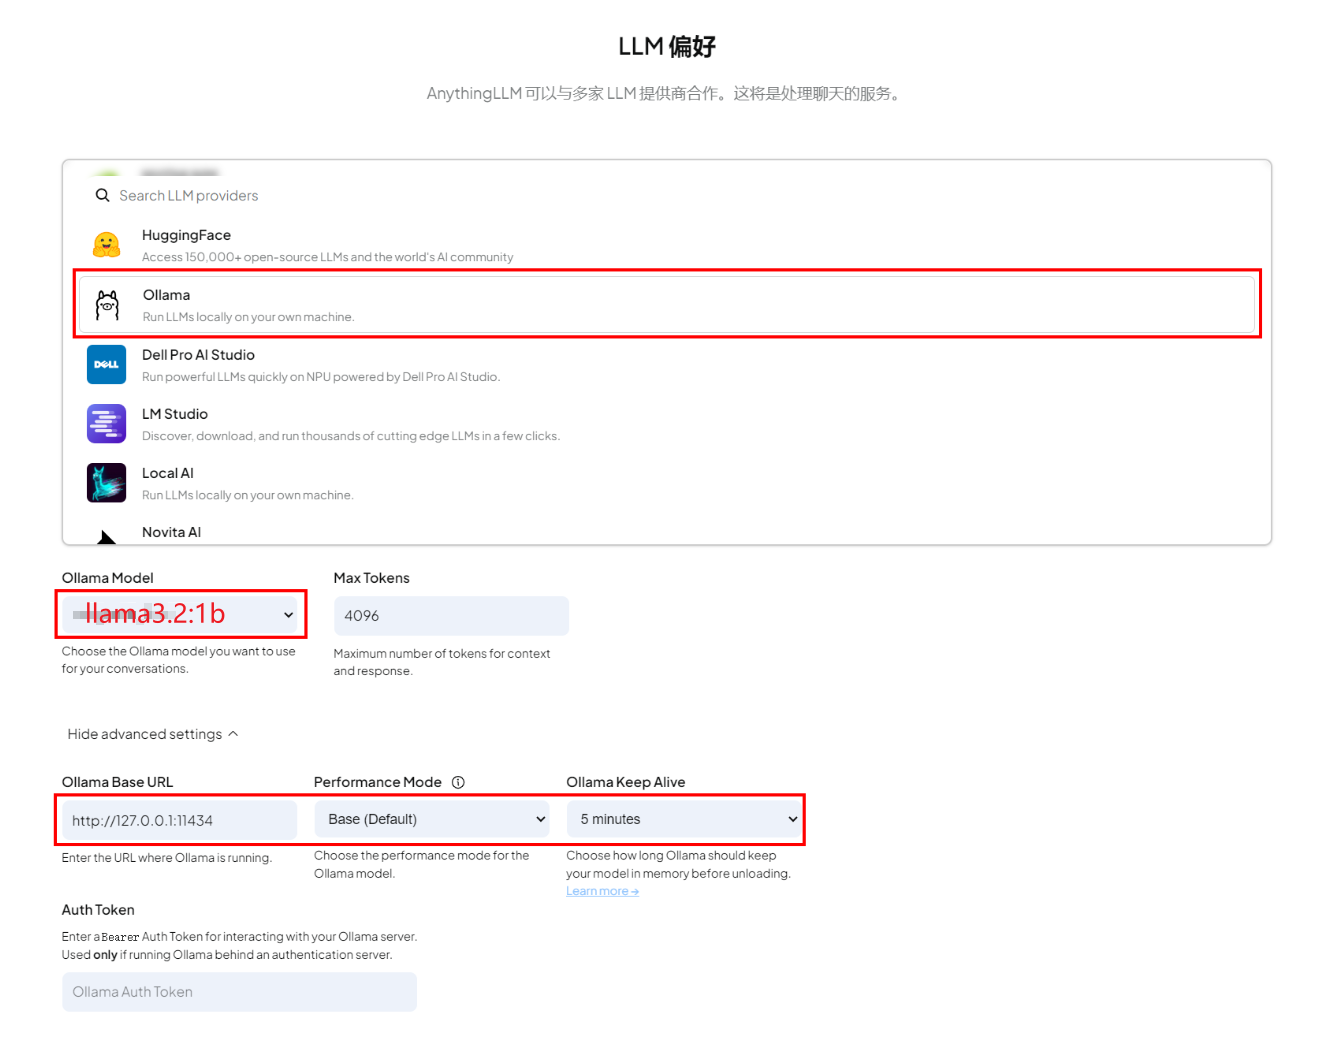This screenshot has width=1325, height=1058.
Task: Open the Learn more link
Action: point(602,891)
